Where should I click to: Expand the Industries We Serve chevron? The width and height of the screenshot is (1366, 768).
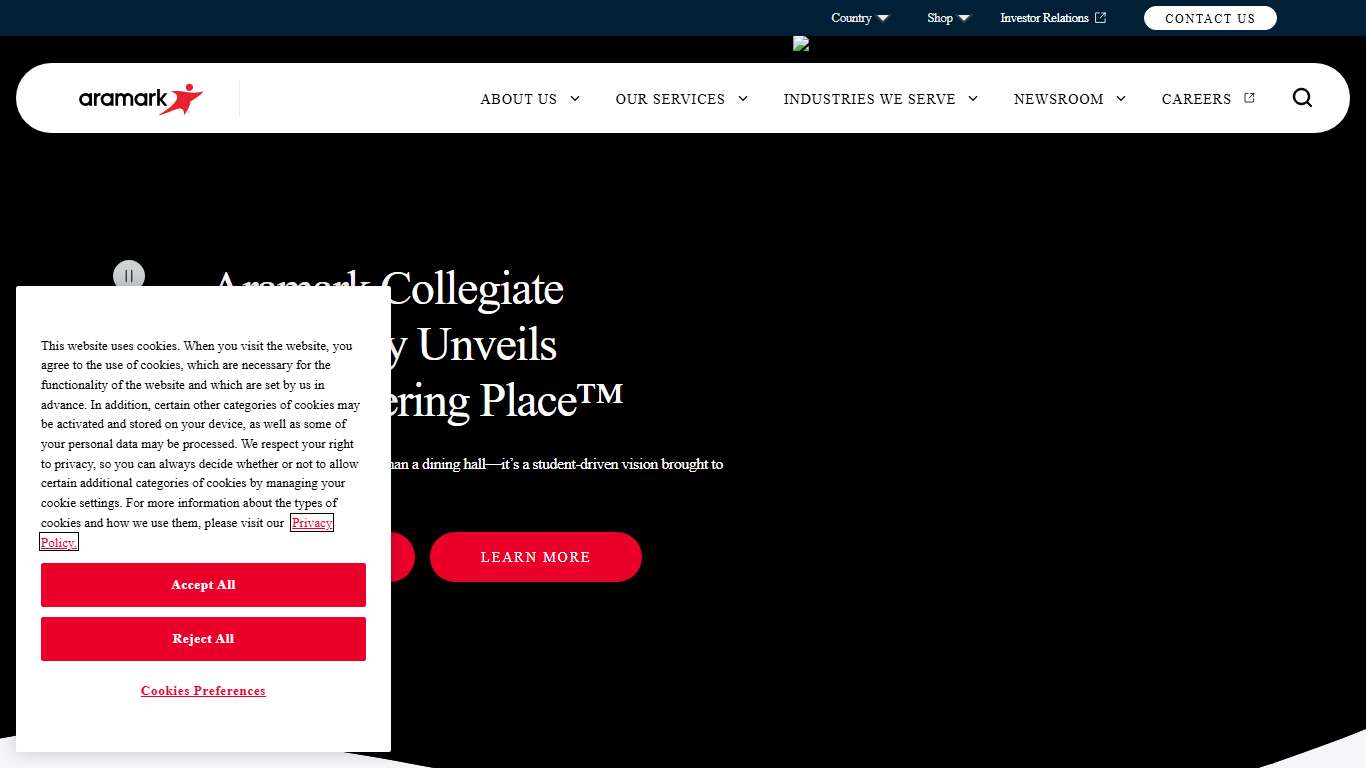coord(973,99)
